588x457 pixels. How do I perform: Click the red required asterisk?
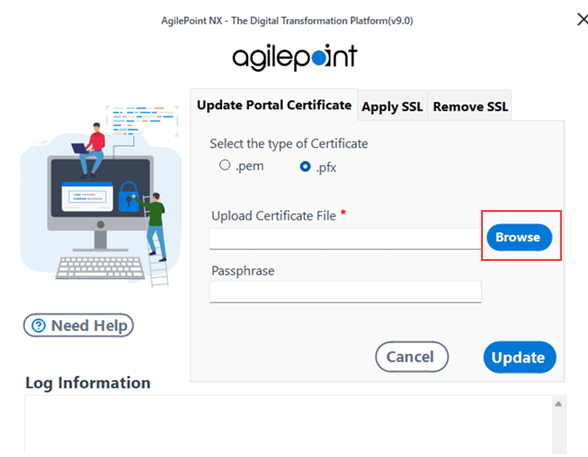click(343, 213)
